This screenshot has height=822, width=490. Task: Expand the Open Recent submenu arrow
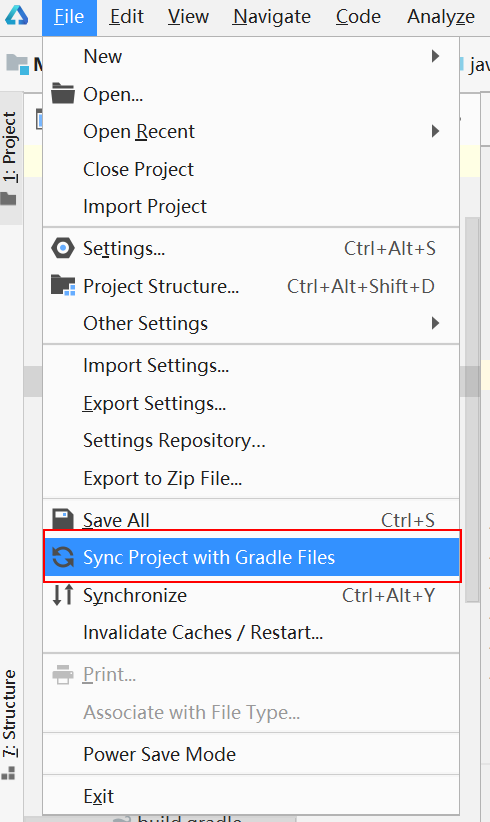click(x=435, y=131)
